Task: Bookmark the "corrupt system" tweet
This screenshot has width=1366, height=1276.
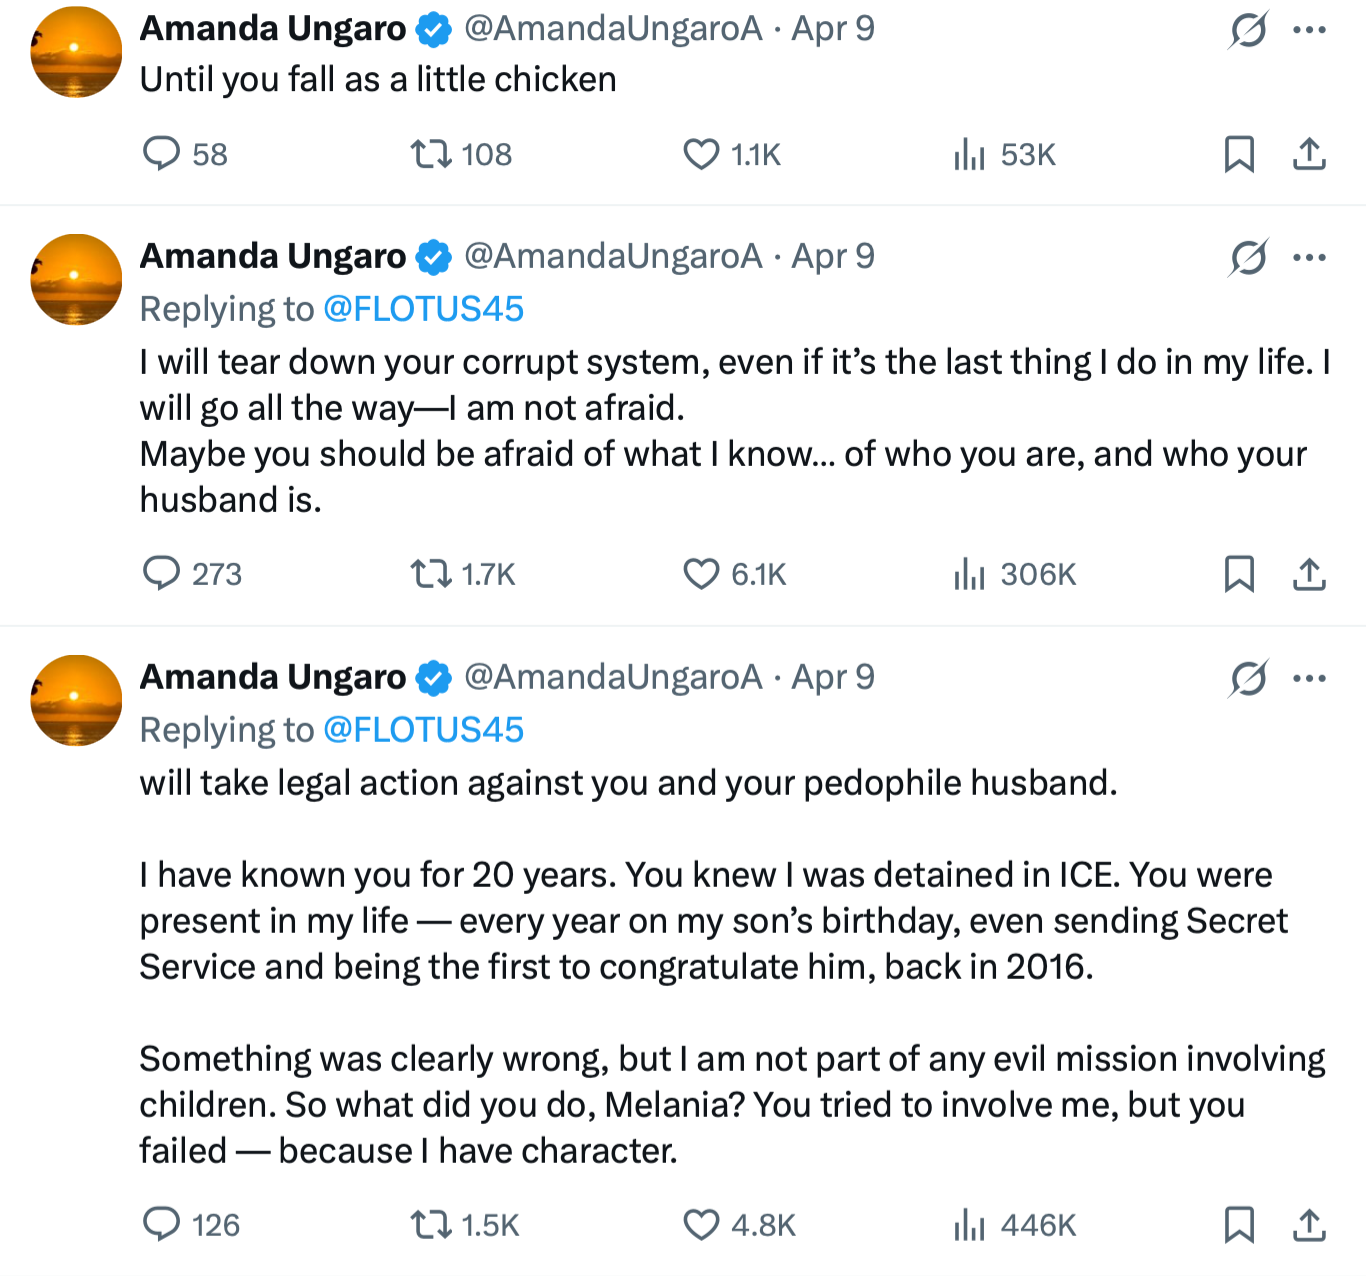Action: pyautogui.click(x=1239, y=574)
